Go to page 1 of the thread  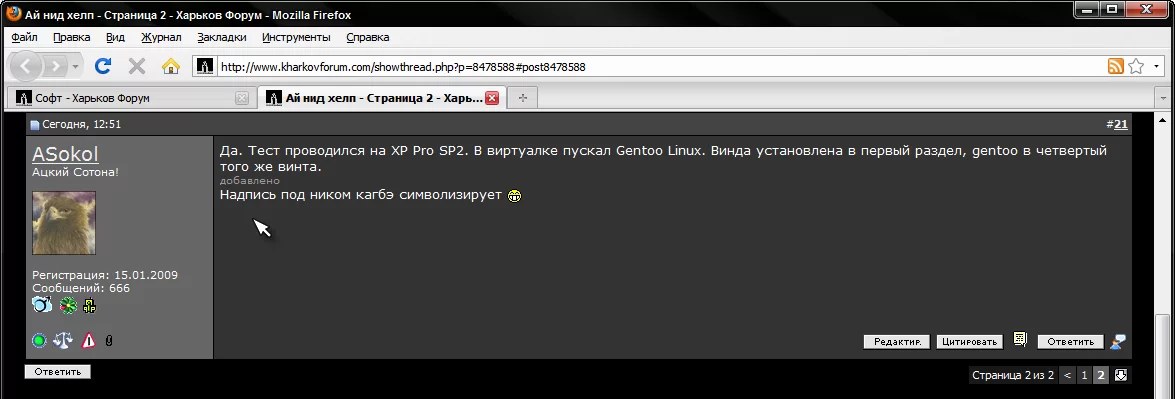click(x=1084, y=375)
